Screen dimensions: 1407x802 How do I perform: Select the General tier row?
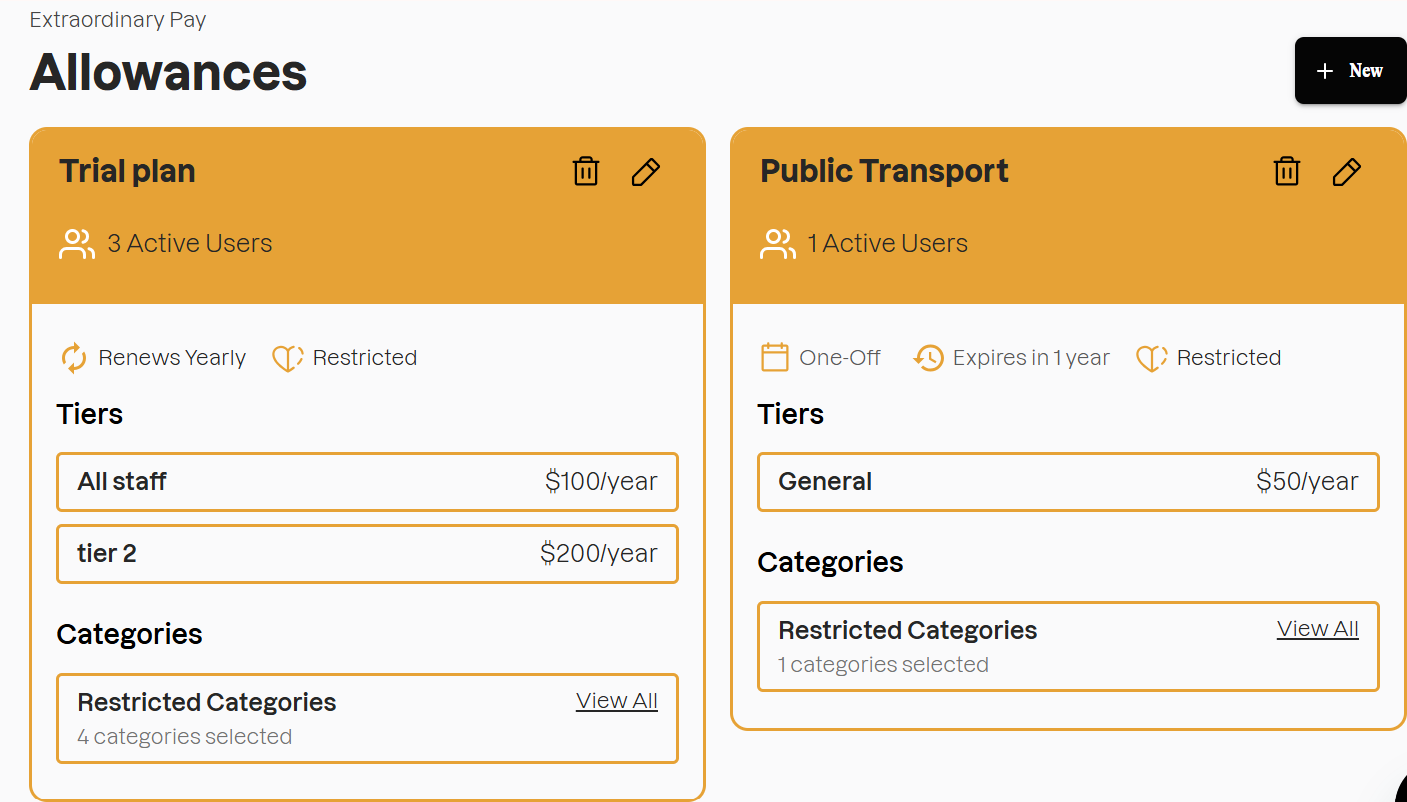[x=1068, y=482]
